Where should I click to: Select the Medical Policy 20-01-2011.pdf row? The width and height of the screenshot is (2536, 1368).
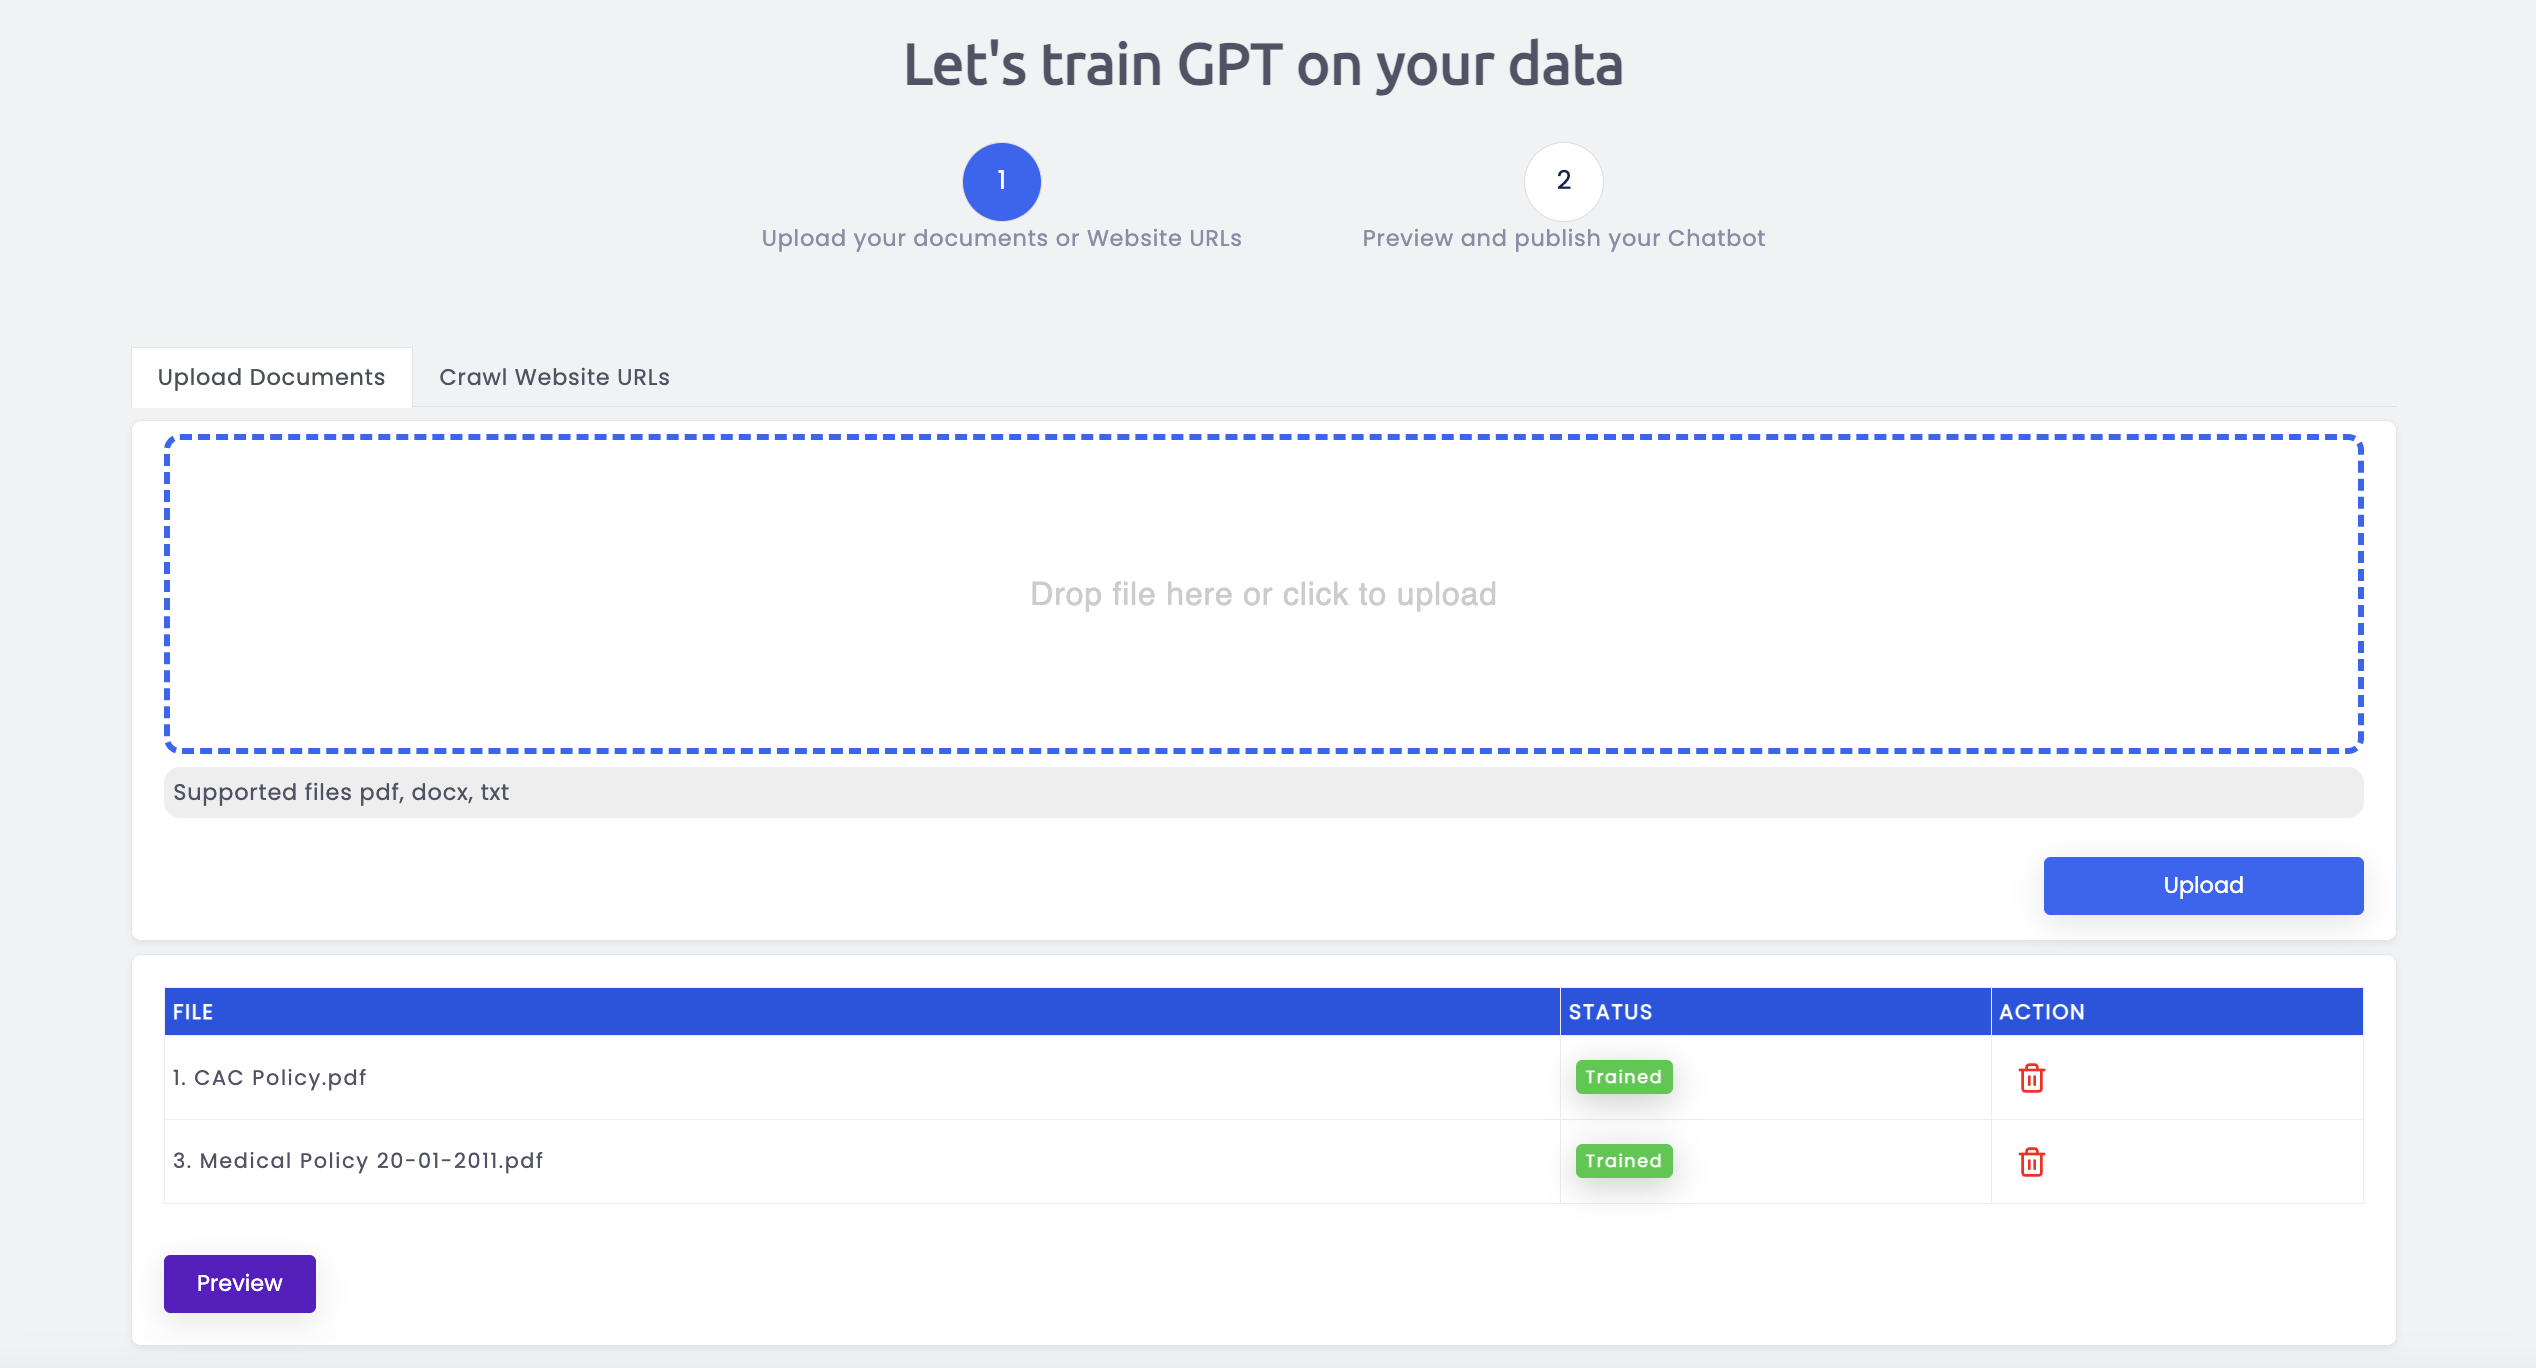[x=1263, y=1161]
